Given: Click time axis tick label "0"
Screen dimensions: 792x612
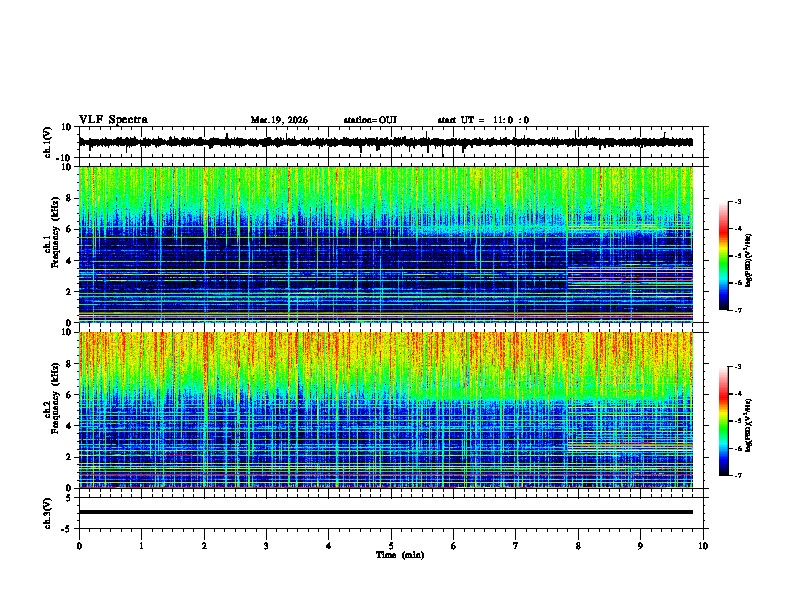Looking at the screenshot, I should (79, 546).
